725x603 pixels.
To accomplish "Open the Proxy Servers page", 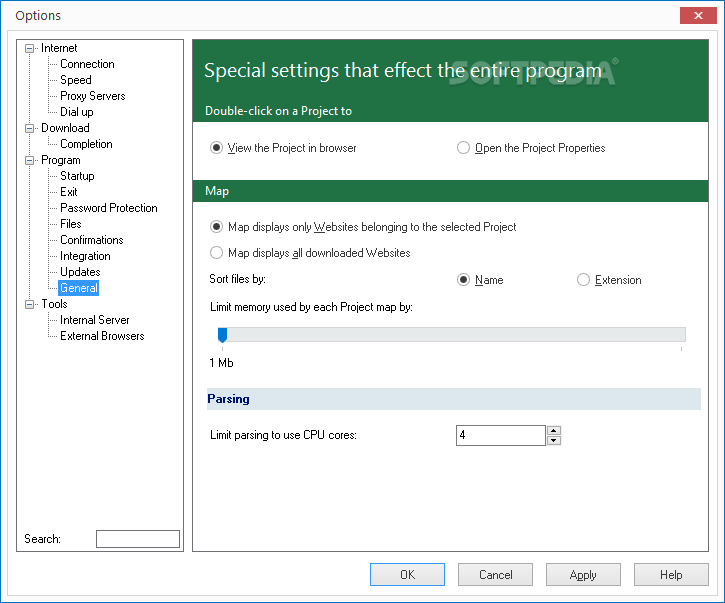I will coord(92,96).
